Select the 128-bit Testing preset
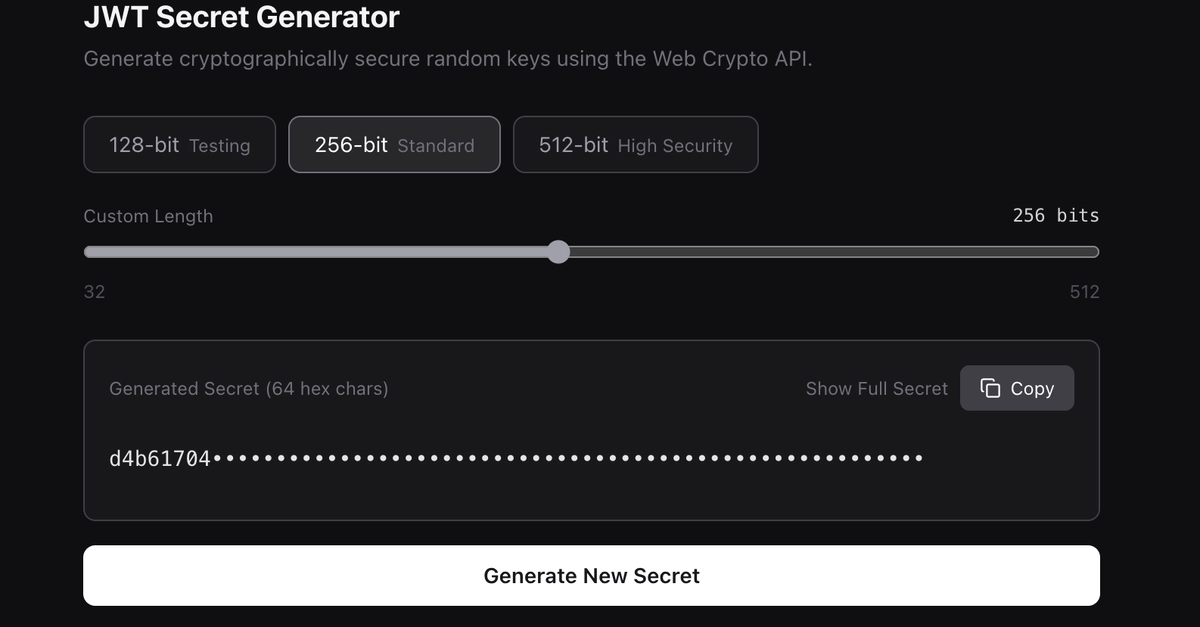The width and height of the screenshot is (1200, 627). click(179, 145)
